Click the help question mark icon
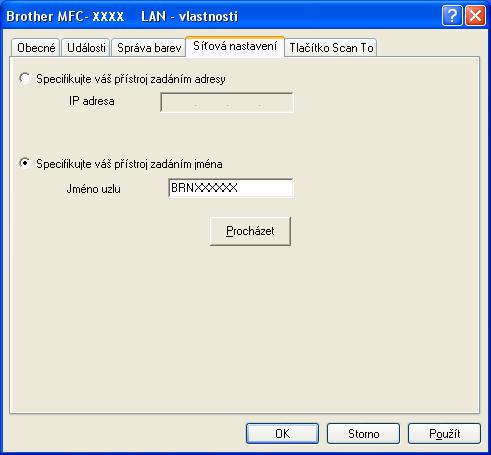491x455 pixels. pyautogui.click(x=452, y=16)
